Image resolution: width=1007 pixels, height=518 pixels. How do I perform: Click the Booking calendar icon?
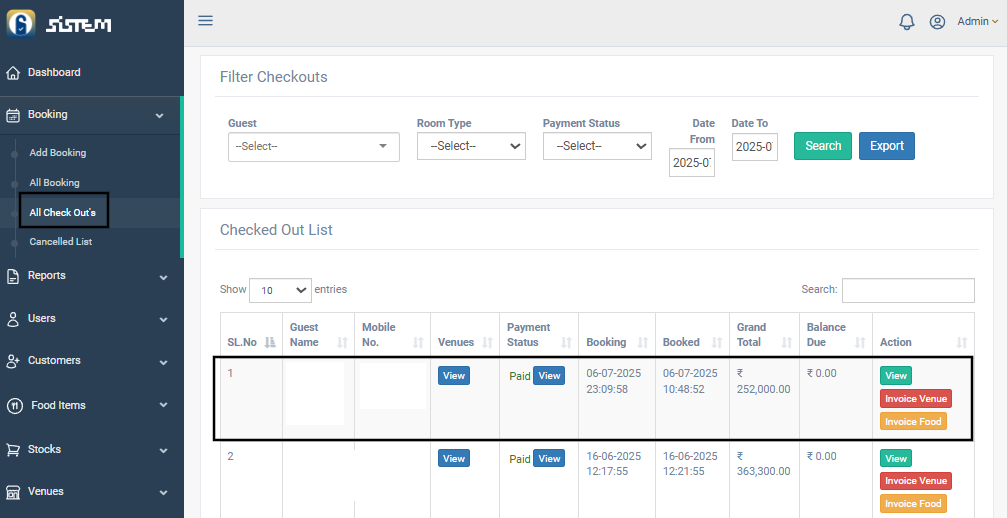click(13, 115)
